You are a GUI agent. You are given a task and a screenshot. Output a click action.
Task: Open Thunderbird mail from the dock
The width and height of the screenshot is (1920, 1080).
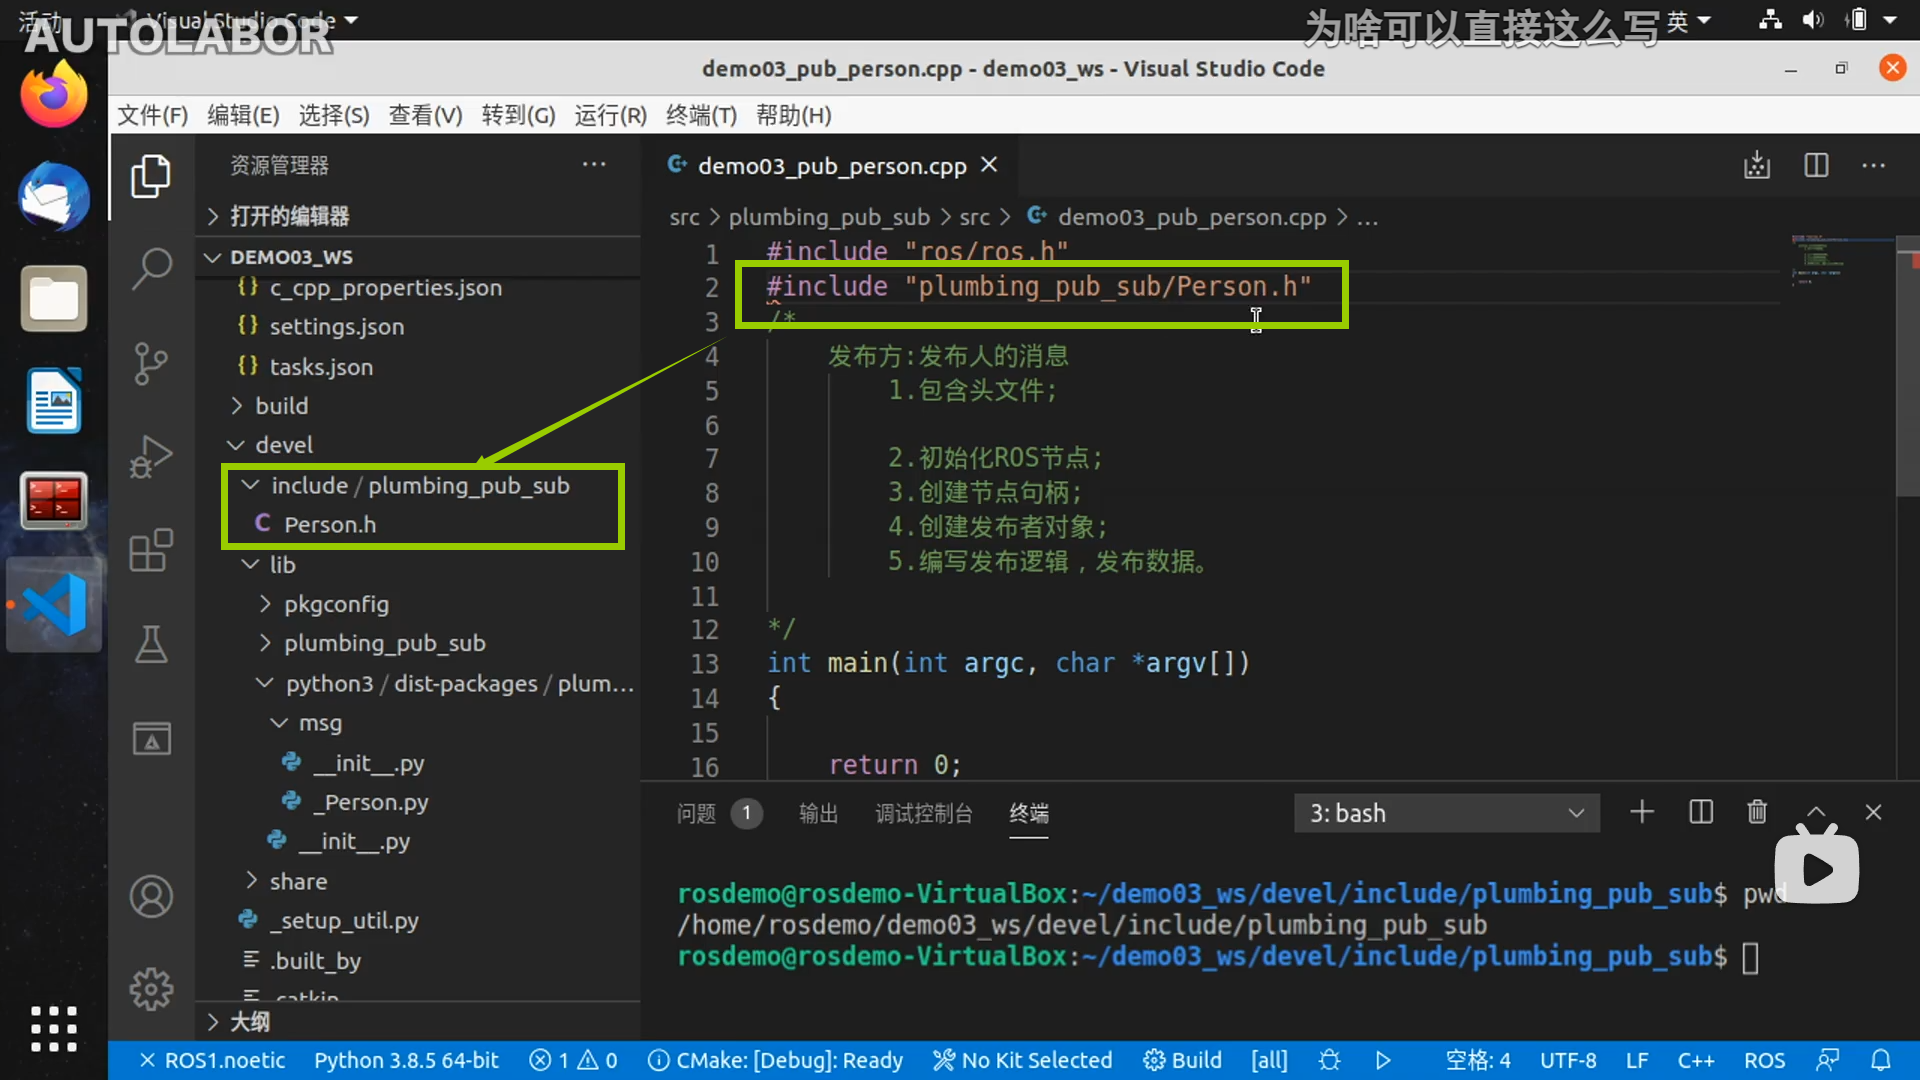tap(54, 197)
